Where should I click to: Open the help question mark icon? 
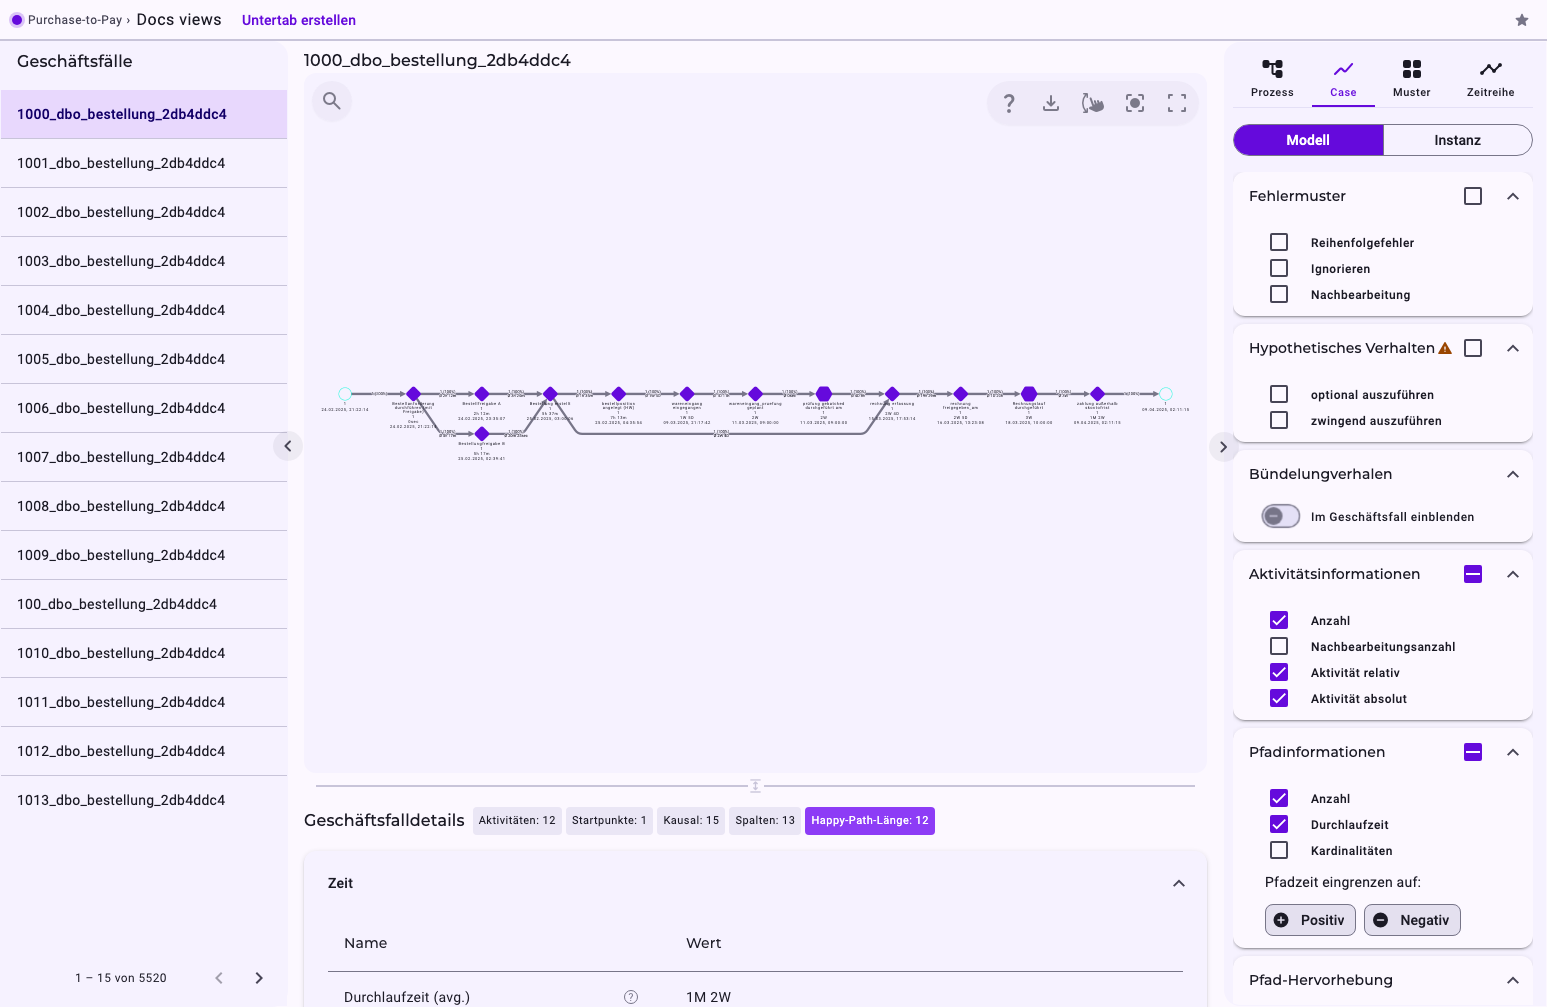click(1009, 103)
